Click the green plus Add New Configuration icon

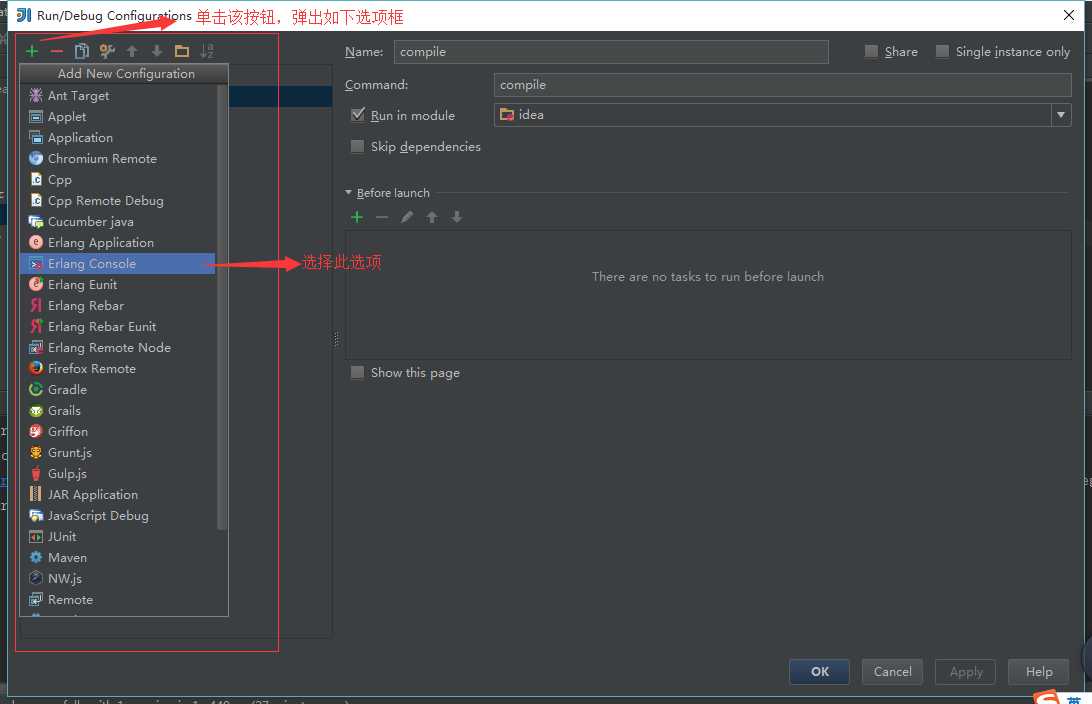tap(32, 51)
